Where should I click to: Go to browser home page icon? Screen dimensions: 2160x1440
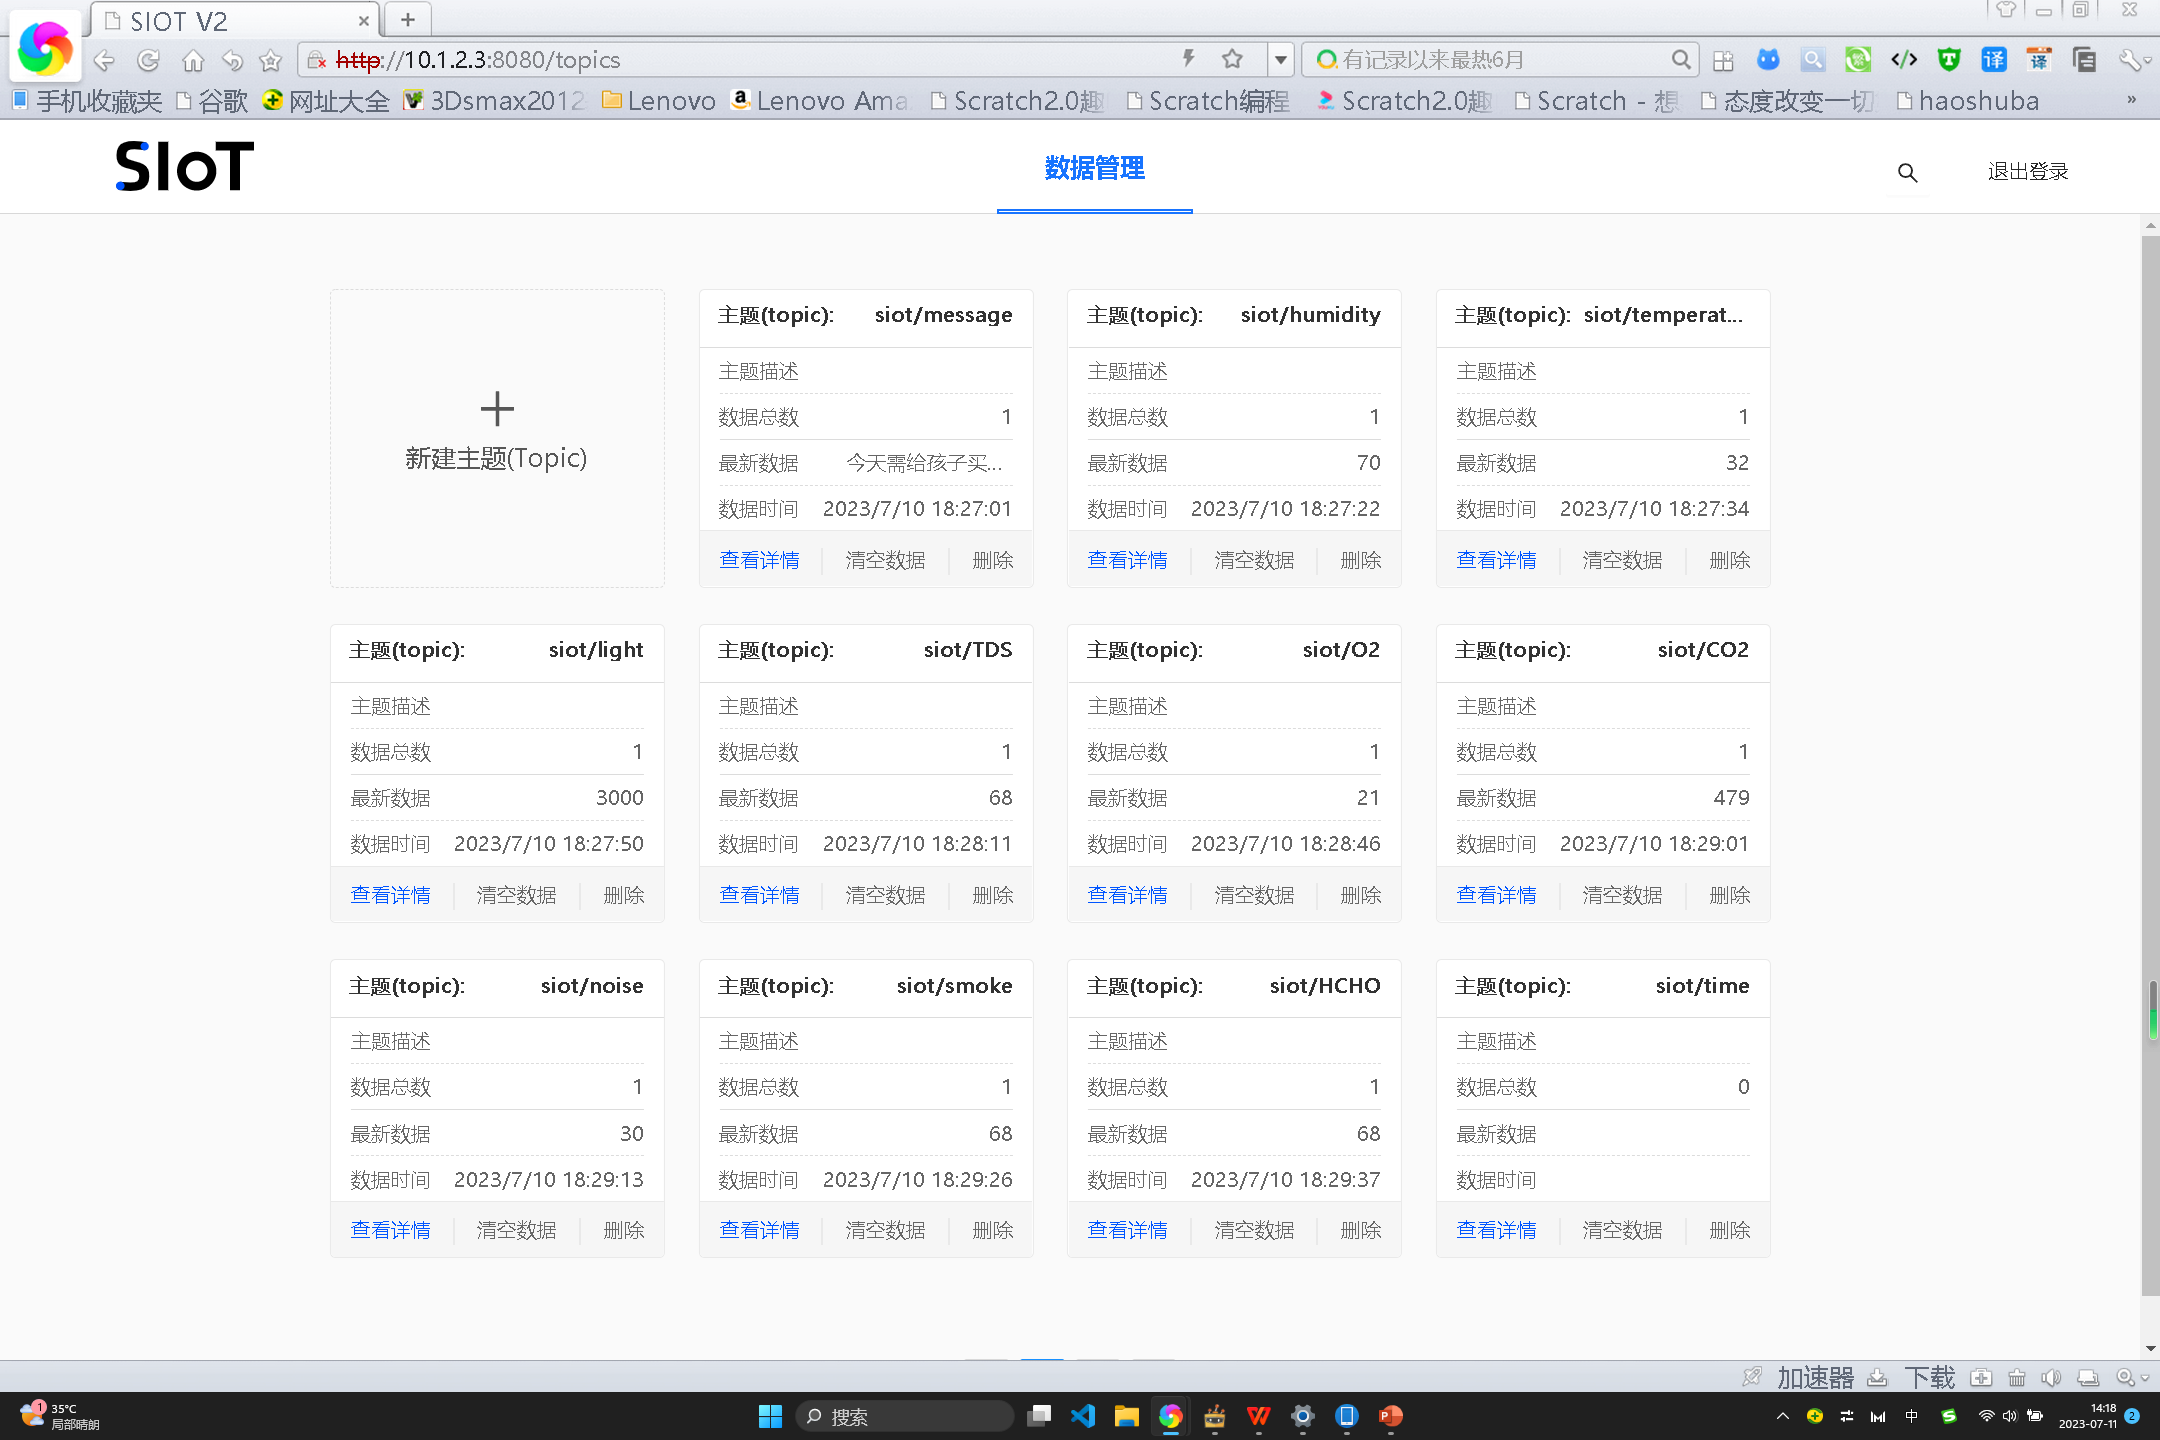pos(192,61)
